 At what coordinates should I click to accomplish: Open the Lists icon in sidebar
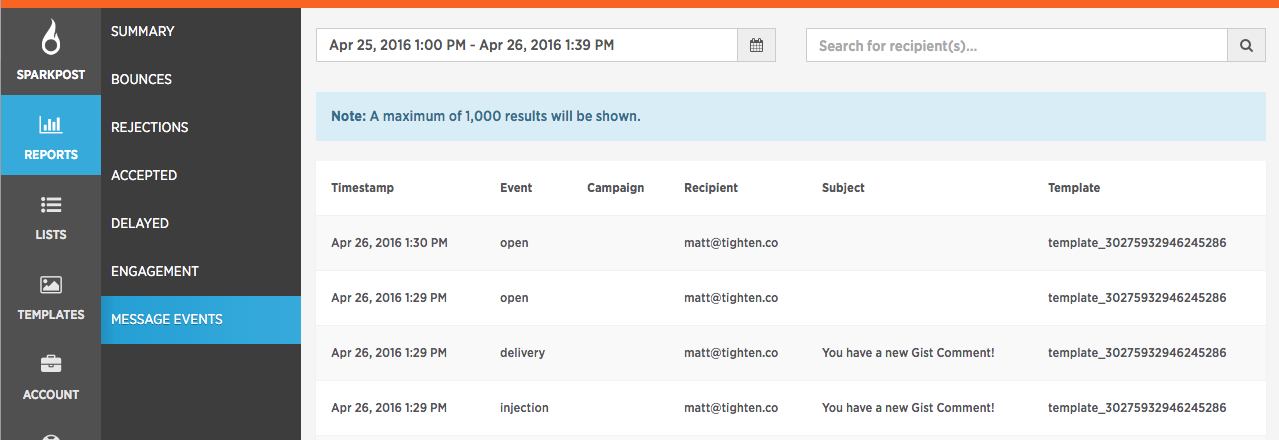[x=50, y=205]
